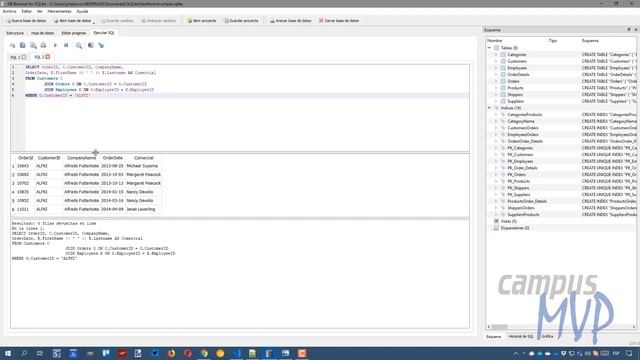Screen dimensions: 640x360
Task: Switch to the Editar pragmas tab
Action: [x=73, y=33]
